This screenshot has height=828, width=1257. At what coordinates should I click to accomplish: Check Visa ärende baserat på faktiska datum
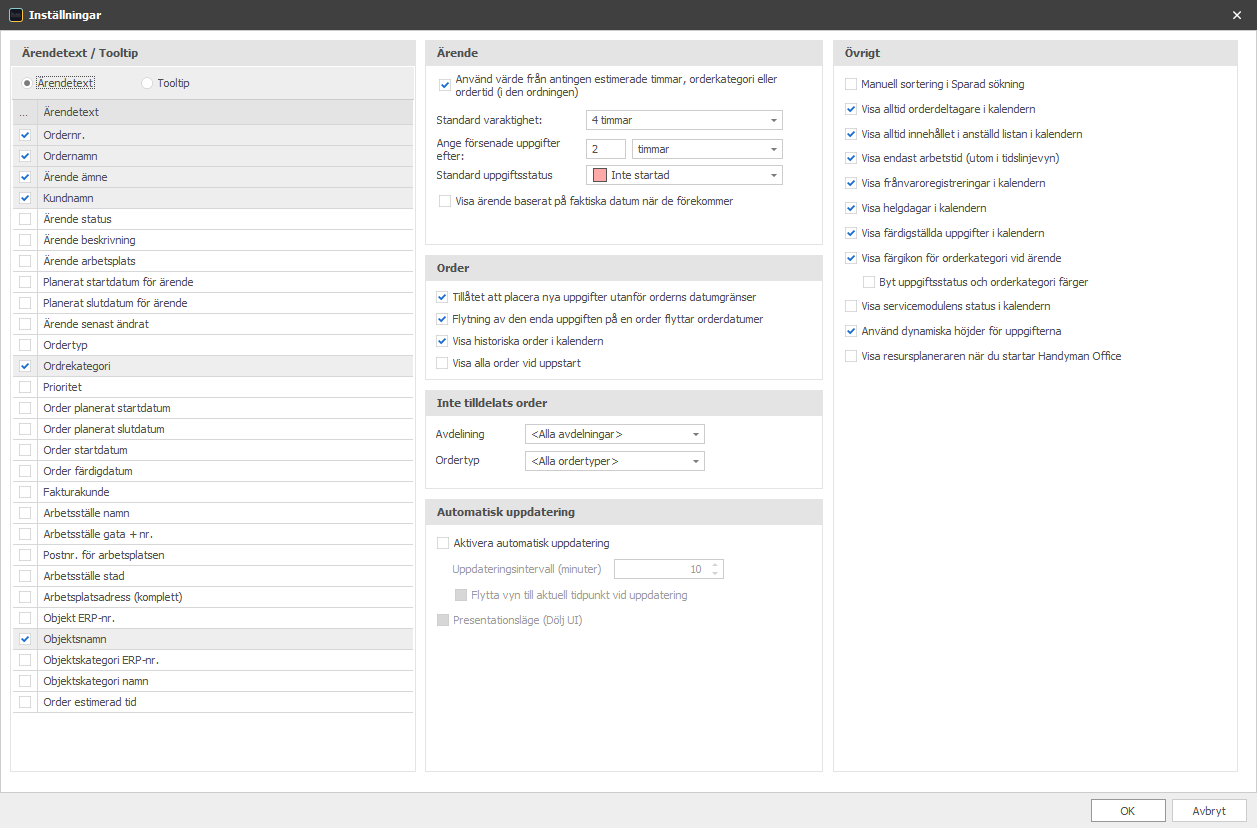(x=445, y=201)
